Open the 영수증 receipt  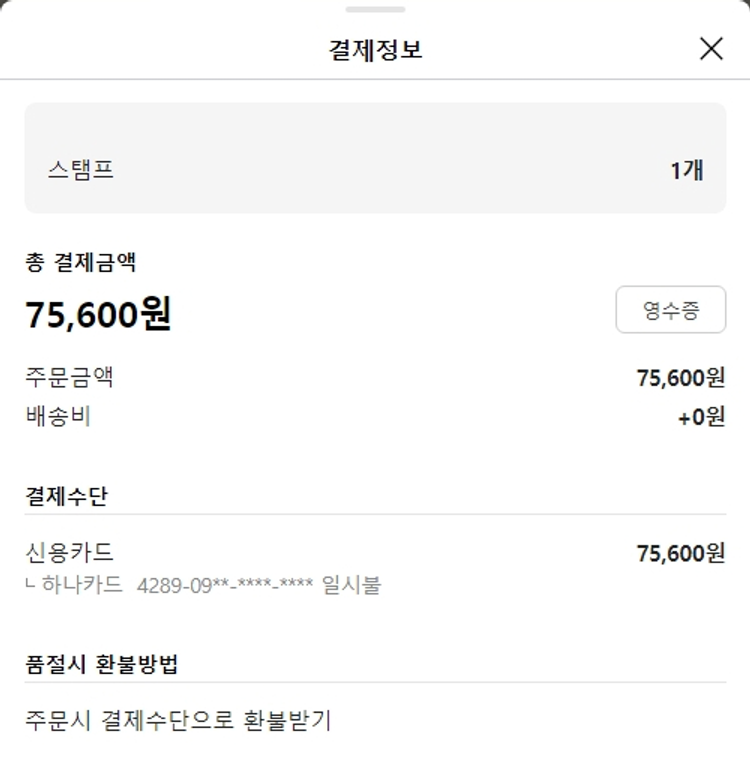pyautogui.click(x=670, y=310)
